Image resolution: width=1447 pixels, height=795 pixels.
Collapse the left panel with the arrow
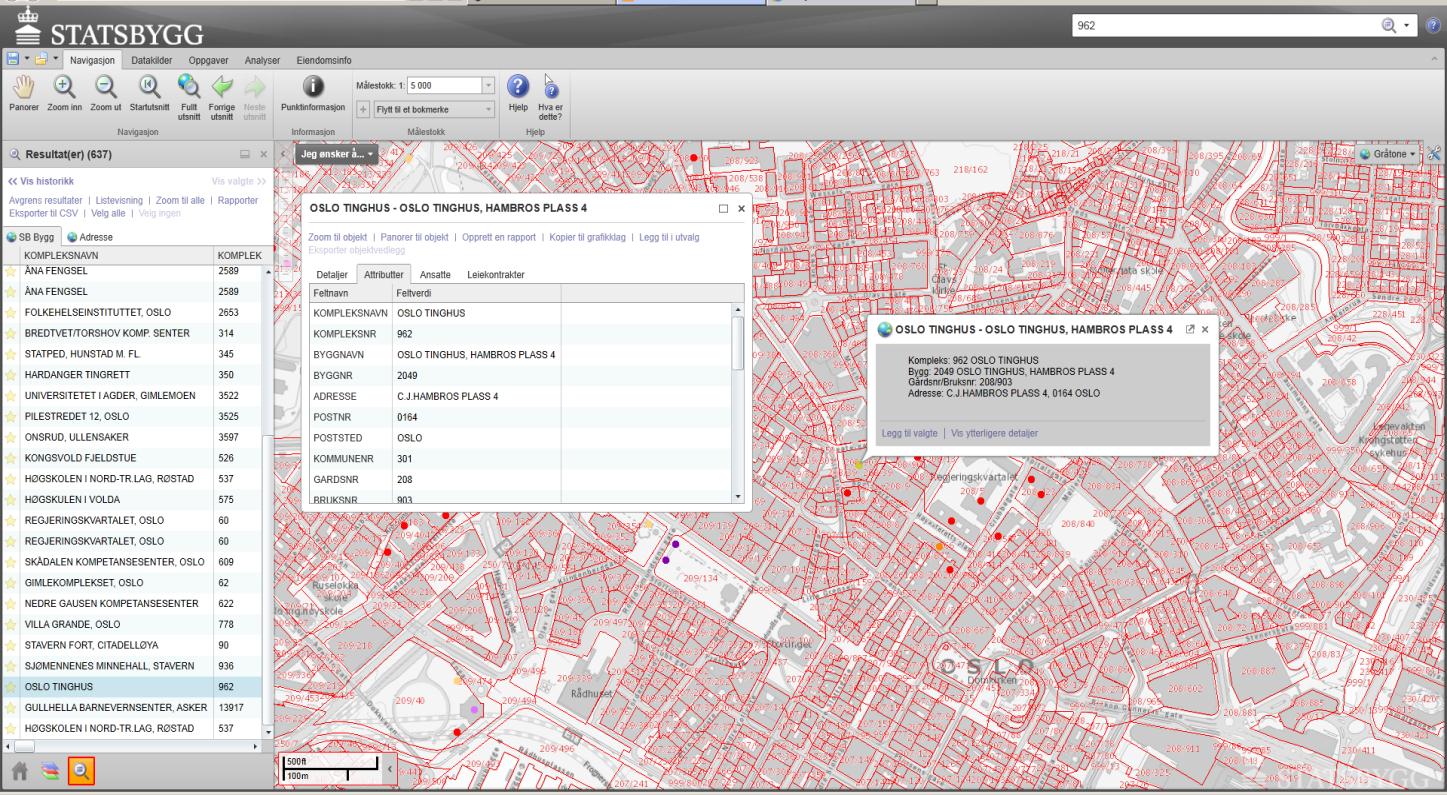coord(284,154)
